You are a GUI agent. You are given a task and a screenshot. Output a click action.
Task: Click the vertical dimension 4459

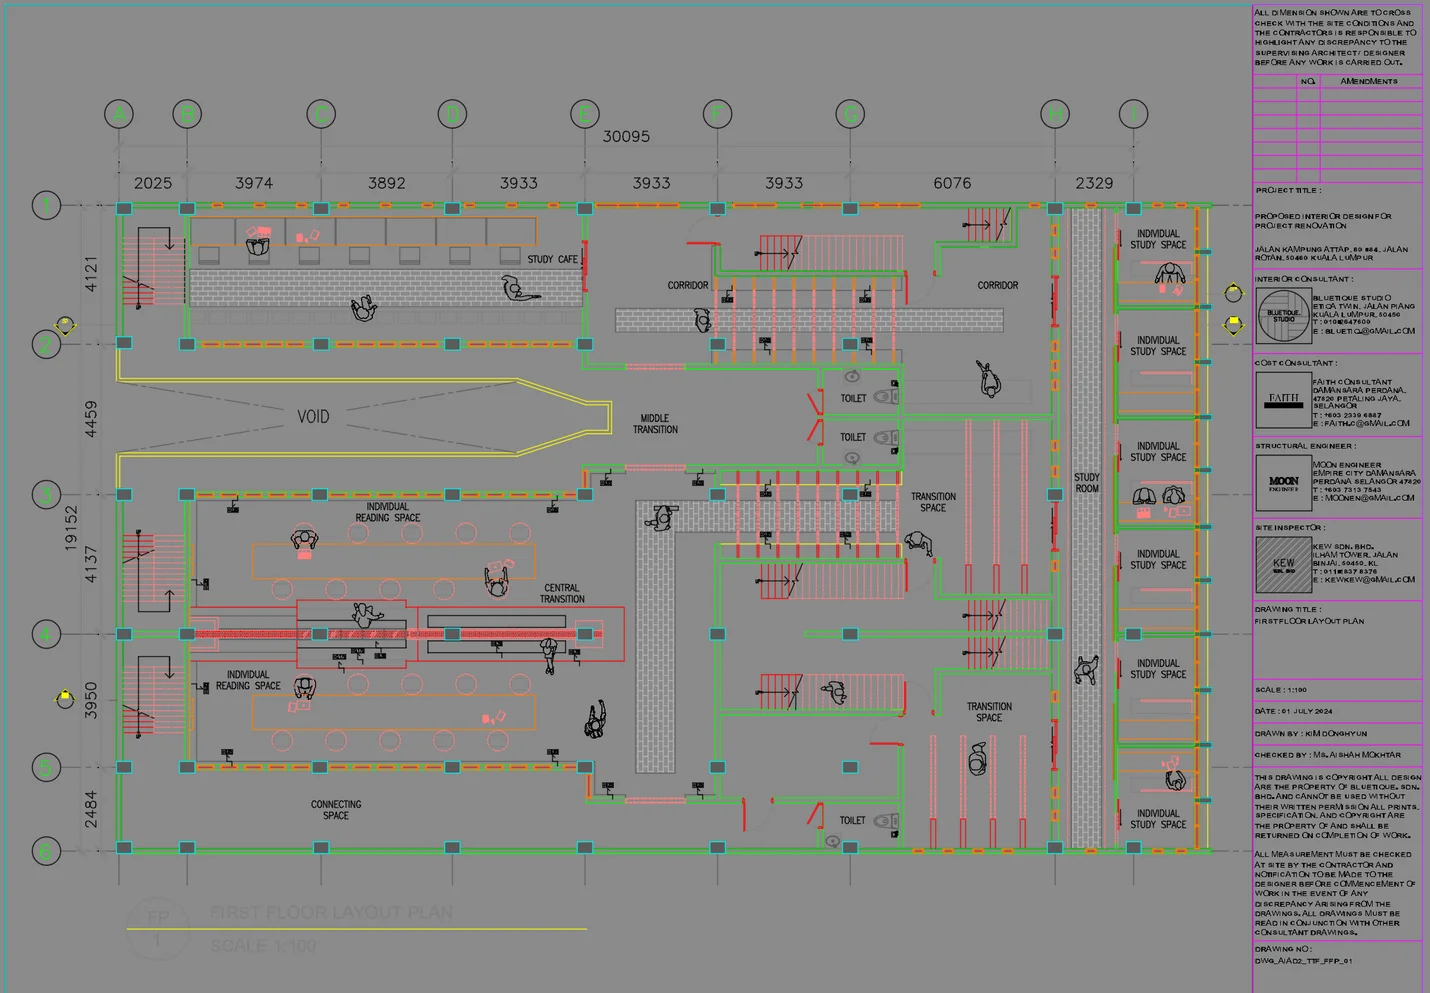(x=91, y=419)
